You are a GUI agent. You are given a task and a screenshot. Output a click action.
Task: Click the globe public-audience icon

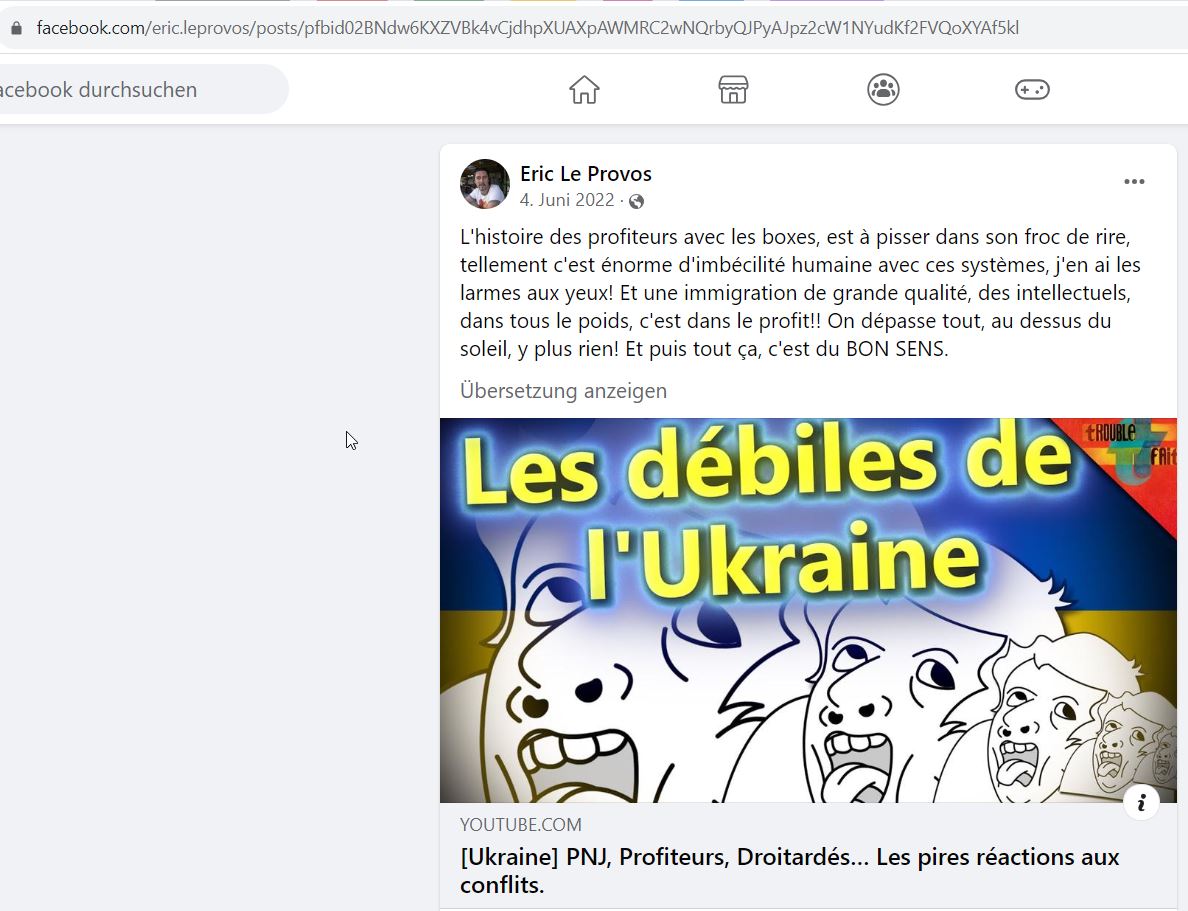click(x=636, y=201)
